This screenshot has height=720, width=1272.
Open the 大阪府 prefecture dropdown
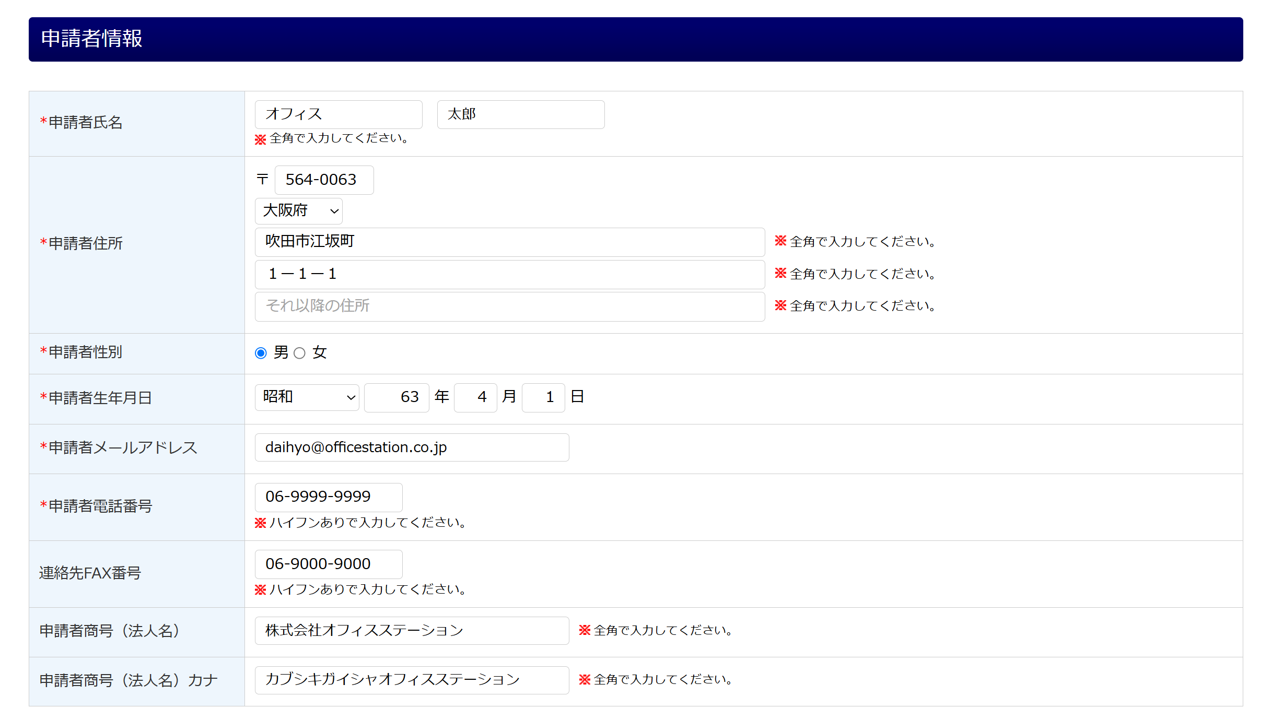298,211
